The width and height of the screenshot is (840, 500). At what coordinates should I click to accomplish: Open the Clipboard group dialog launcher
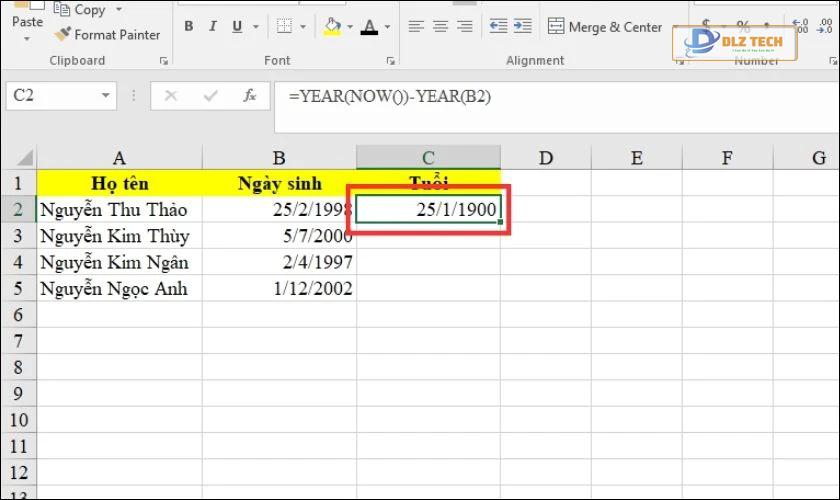(x=164, y=61)
